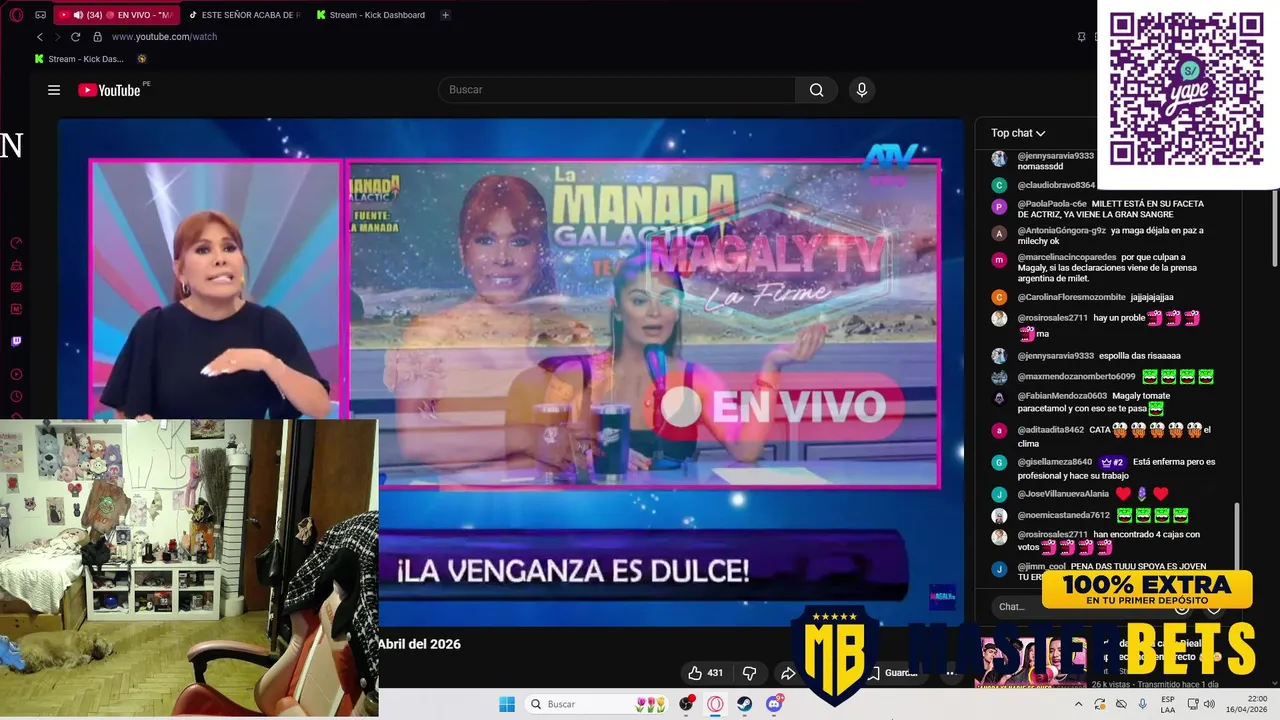Click the Windows taskbar Buscar search box

[598, 704]
